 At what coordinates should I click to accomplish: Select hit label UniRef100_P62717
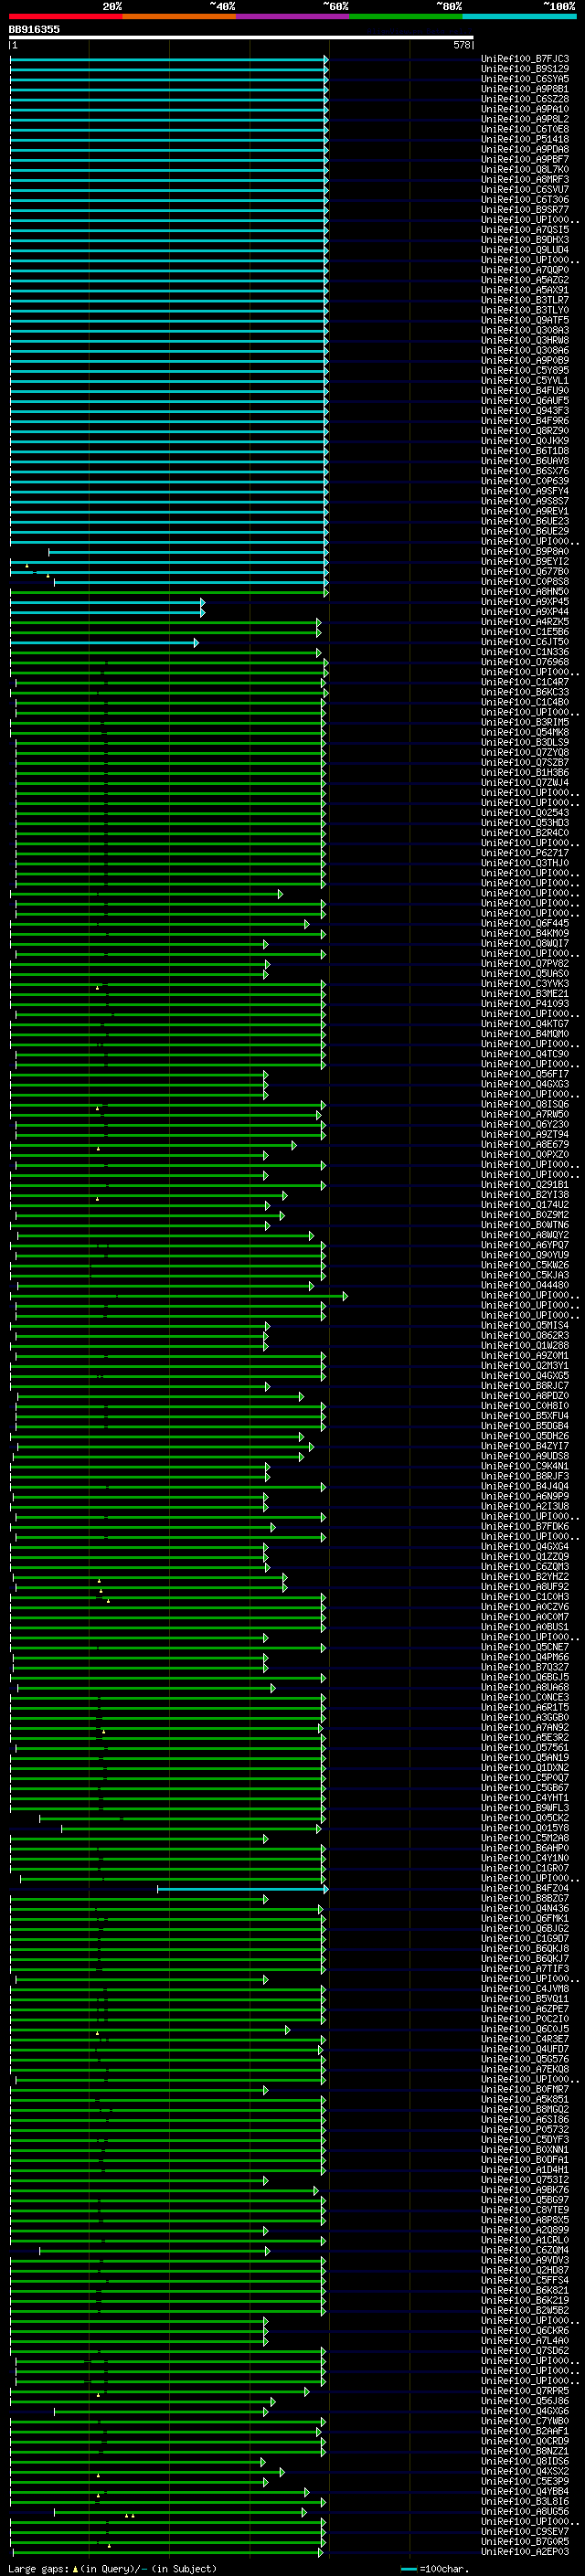[x=524, y=853]
